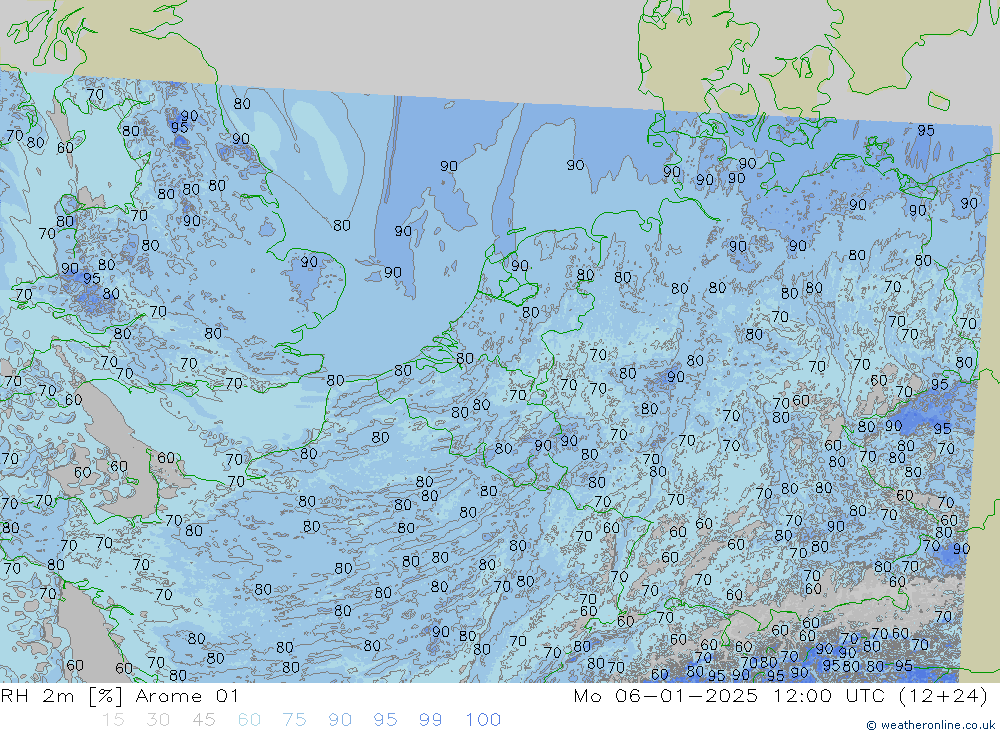Select legend value 100
Viewport: 1000px width, 733px height.
(483, 720)
